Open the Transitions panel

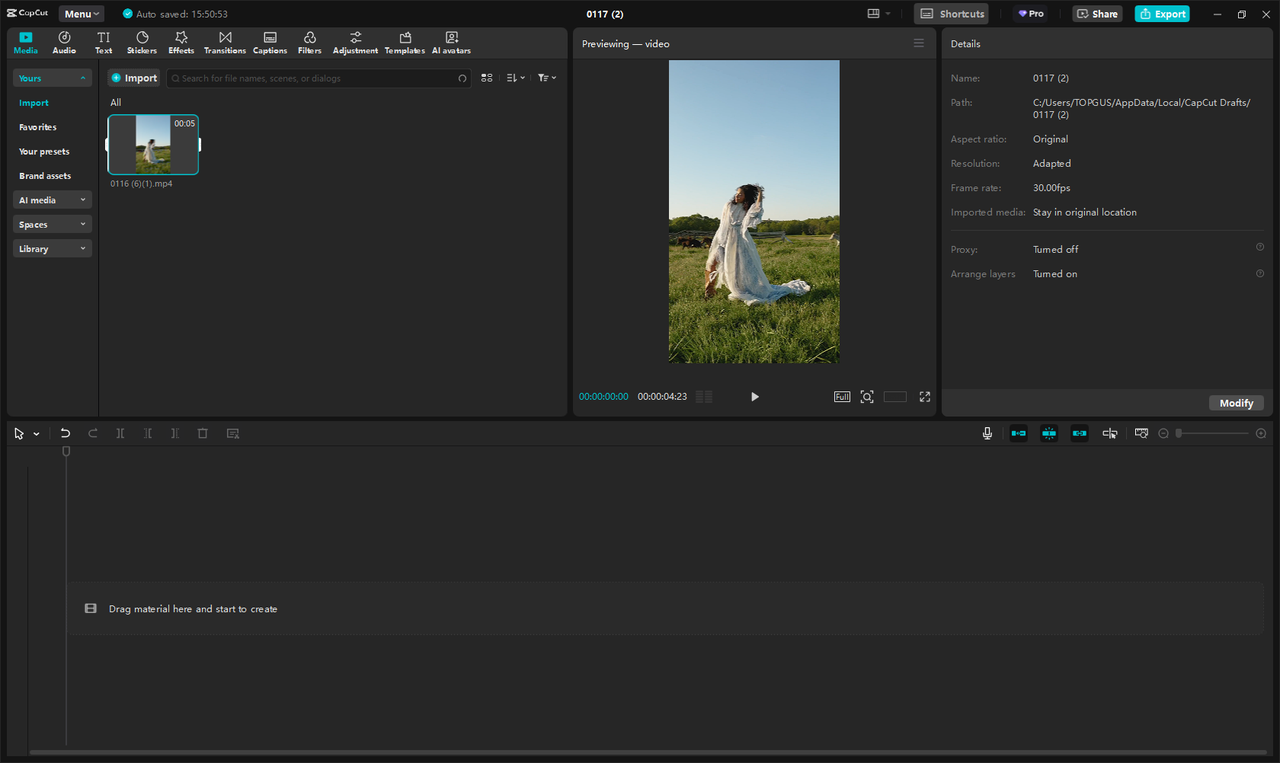pos(224,41)
